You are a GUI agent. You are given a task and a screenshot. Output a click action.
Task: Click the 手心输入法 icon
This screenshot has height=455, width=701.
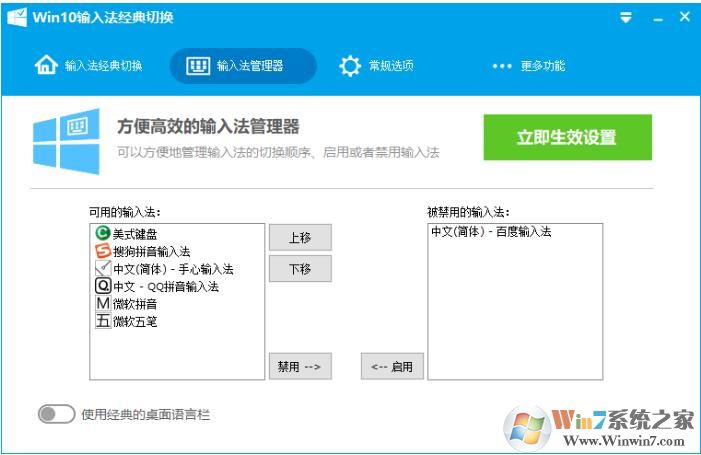pyautogui.click(x=103, y=268)
